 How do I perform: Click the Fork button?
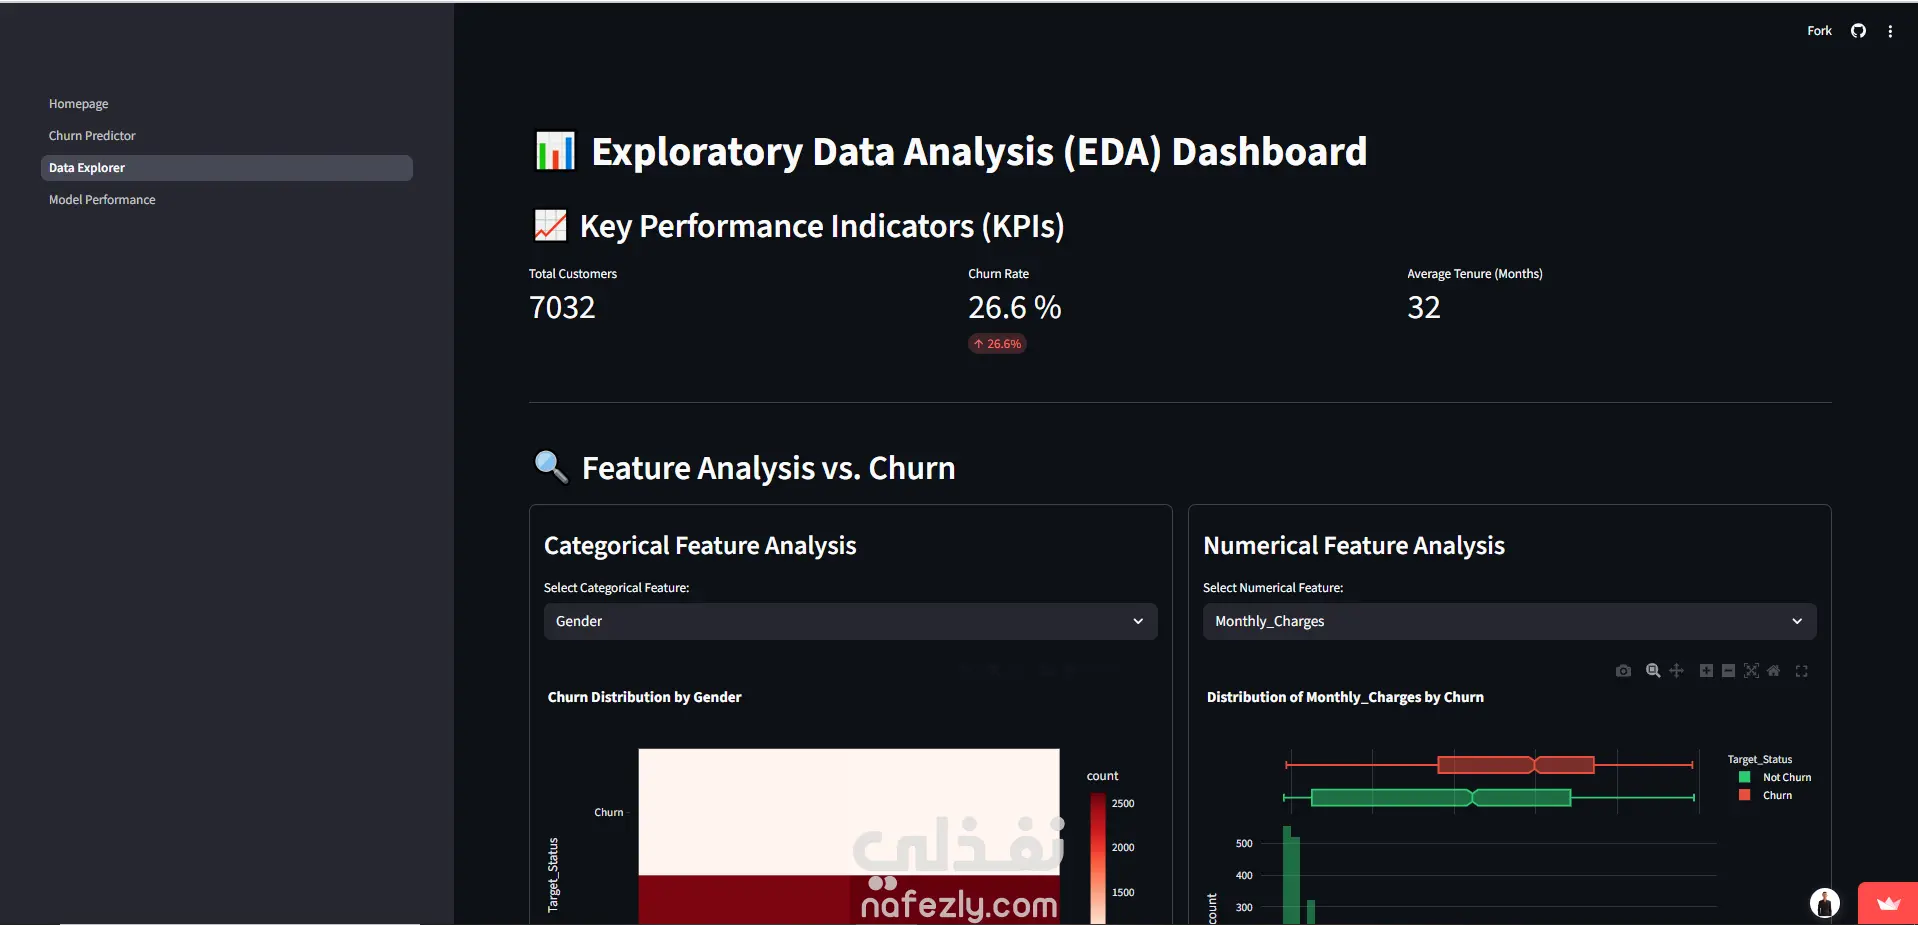coord(1819,31)
